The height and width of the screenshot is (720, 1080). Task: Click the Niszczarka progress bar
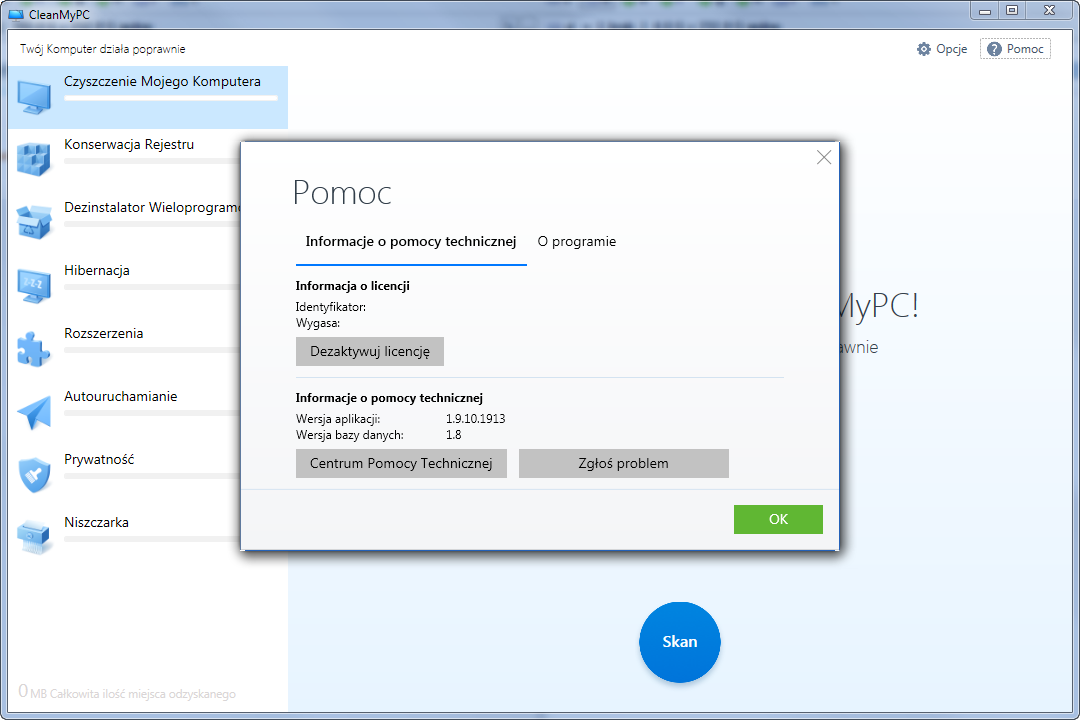click(x=152, y=539)
